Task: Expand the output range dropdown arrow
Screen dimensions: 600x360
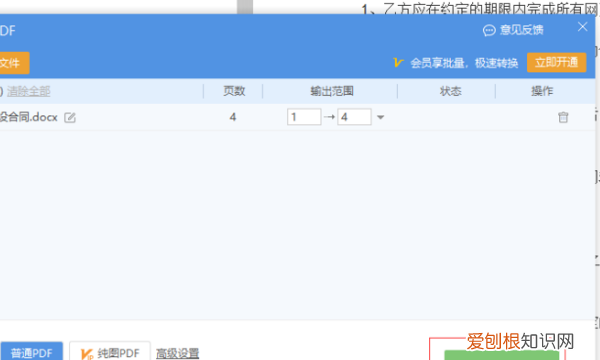Action: point(380,117)
